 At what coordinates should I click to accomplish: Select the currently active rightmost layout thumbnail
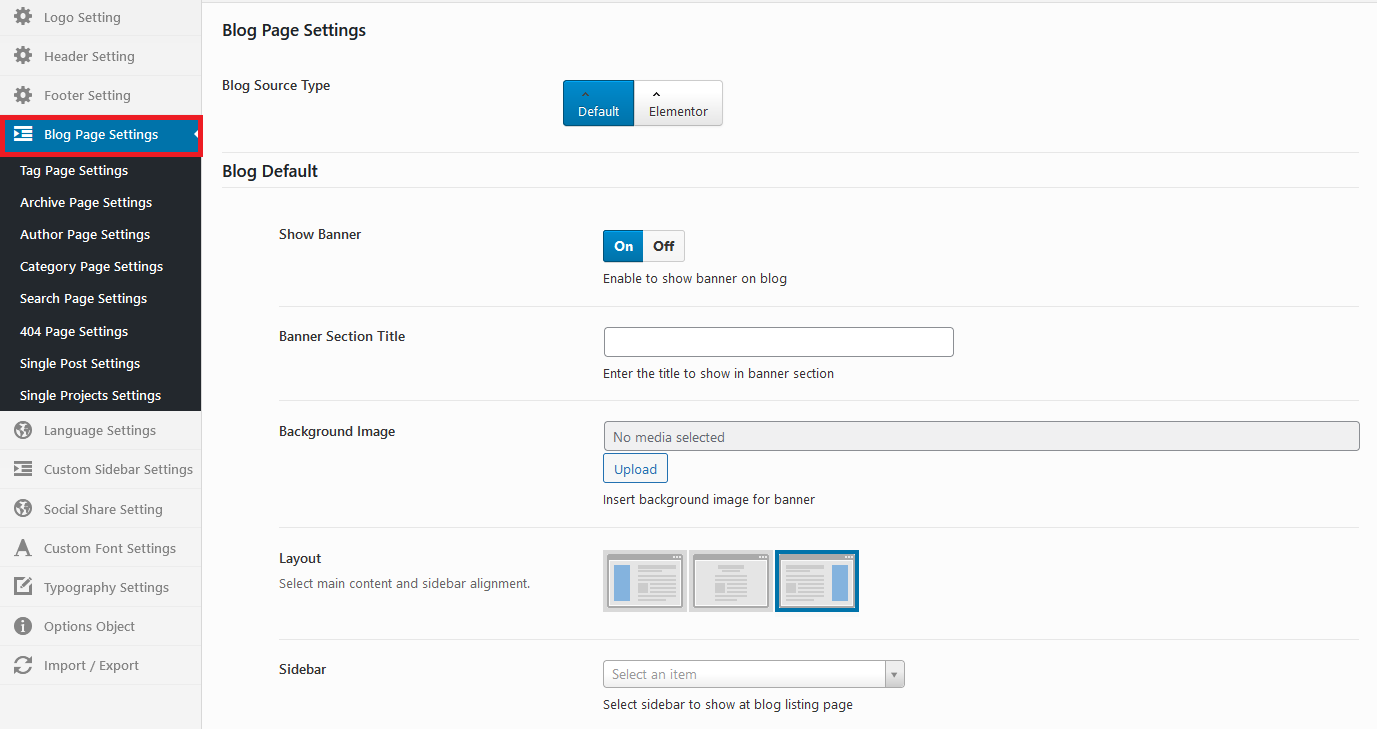(x=816, y=581)
